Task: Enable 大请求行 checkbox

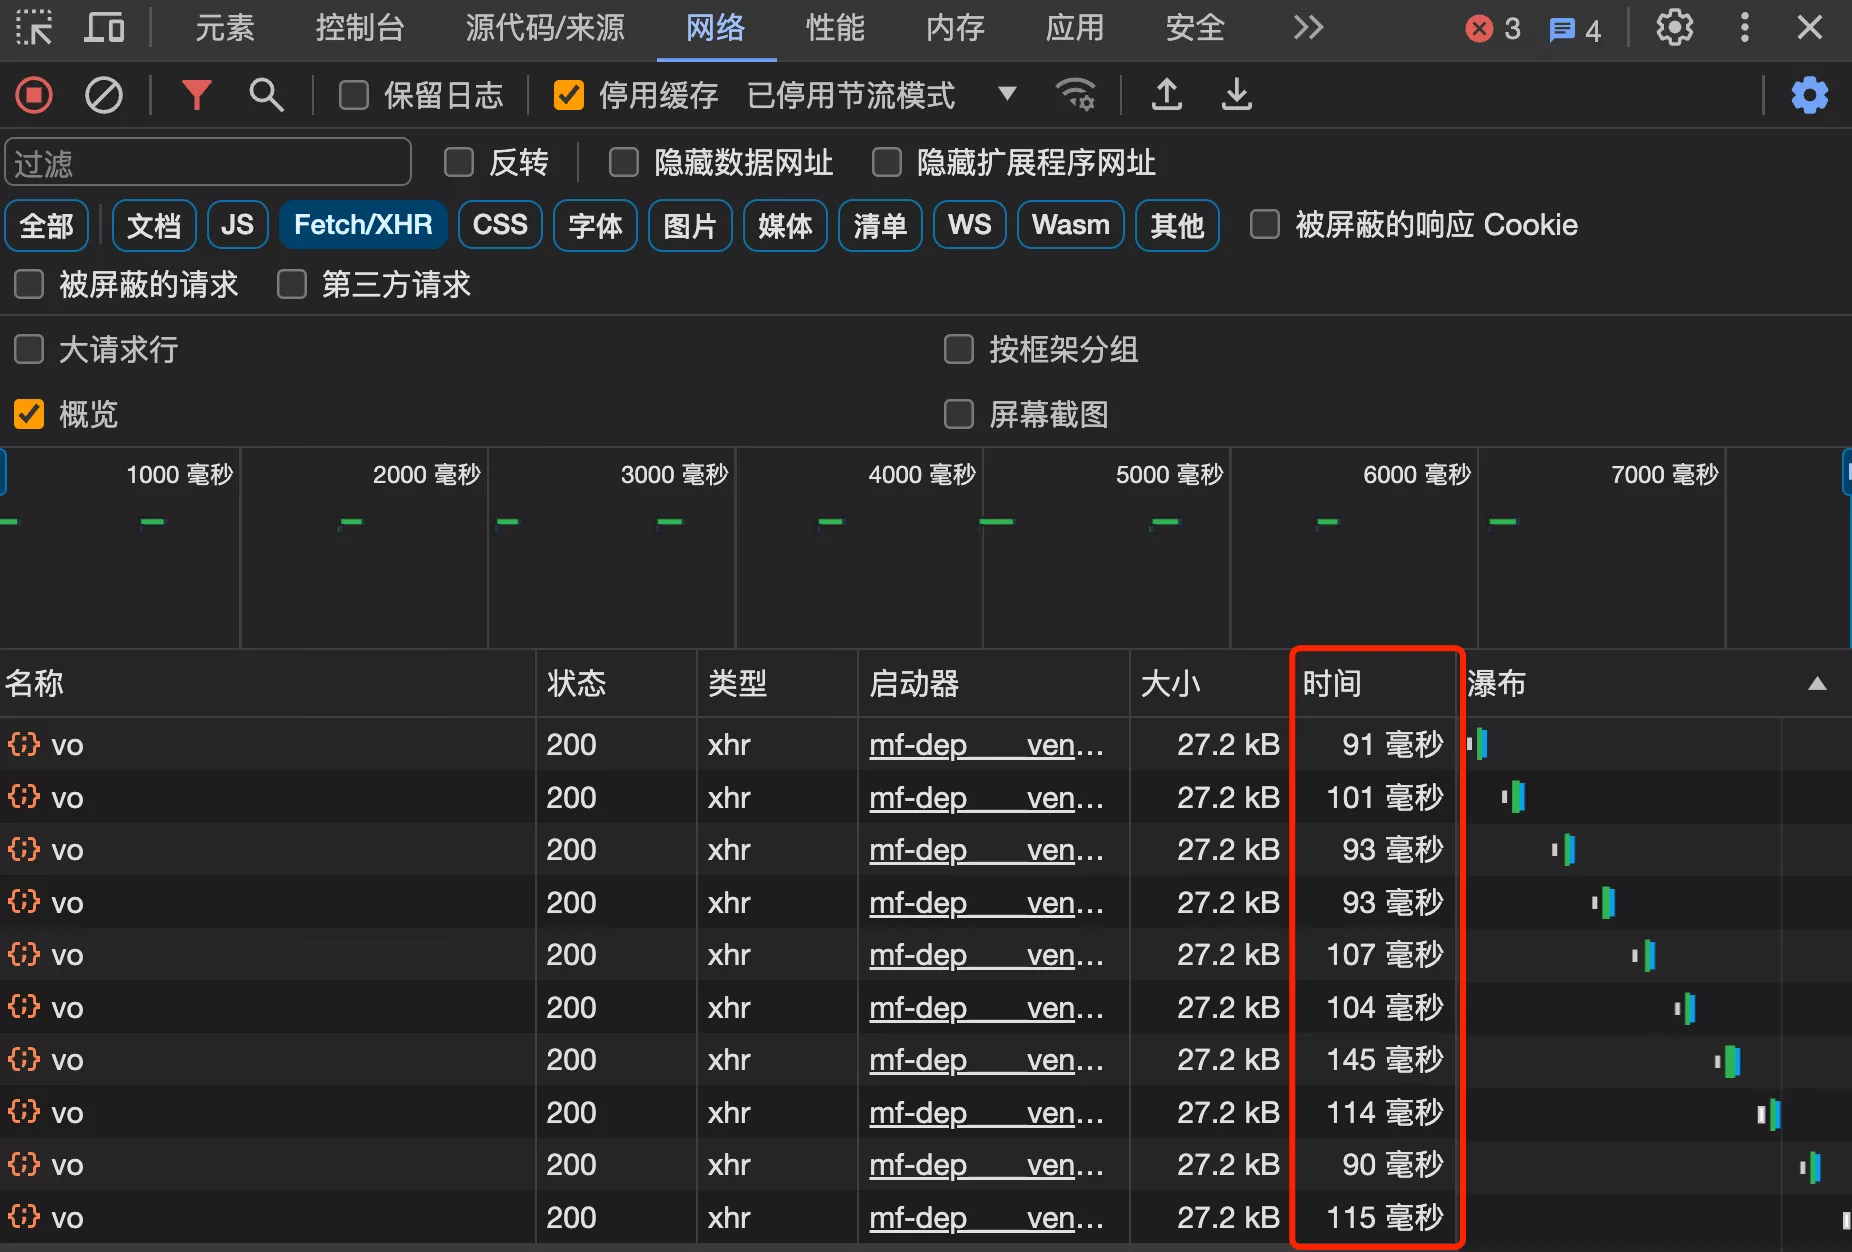Action: click(29, 350)
